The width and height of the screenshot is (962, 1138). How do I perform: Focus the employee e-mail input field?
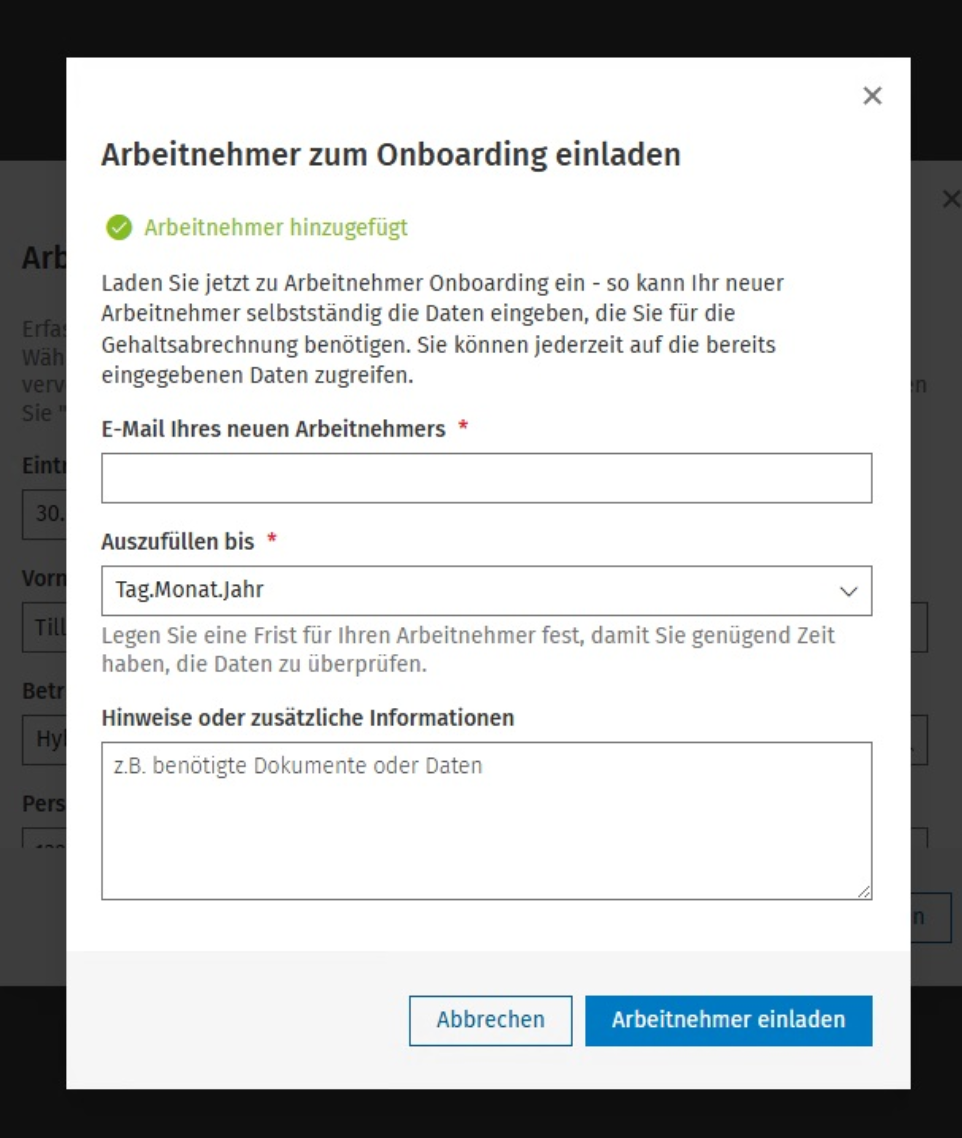(486, 478)
